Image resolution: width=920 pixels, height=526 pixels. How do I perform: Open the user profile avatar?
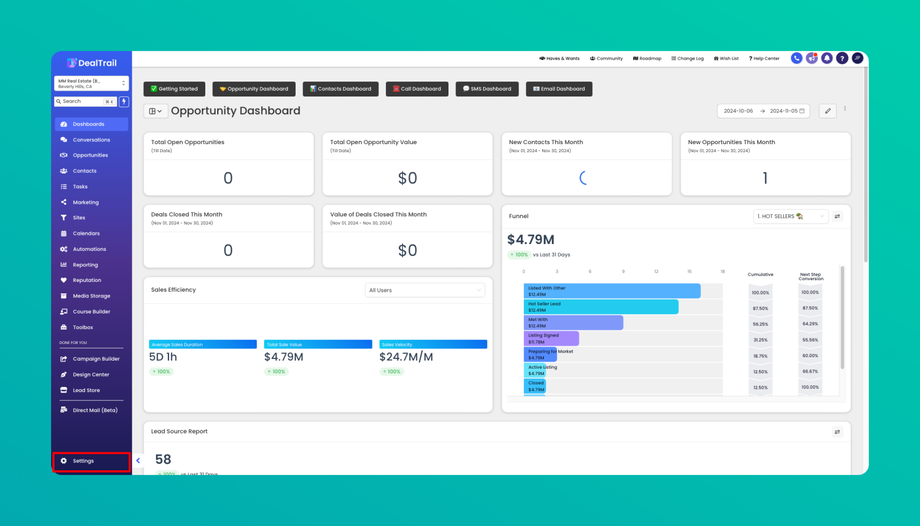click(x=857, y=58)
